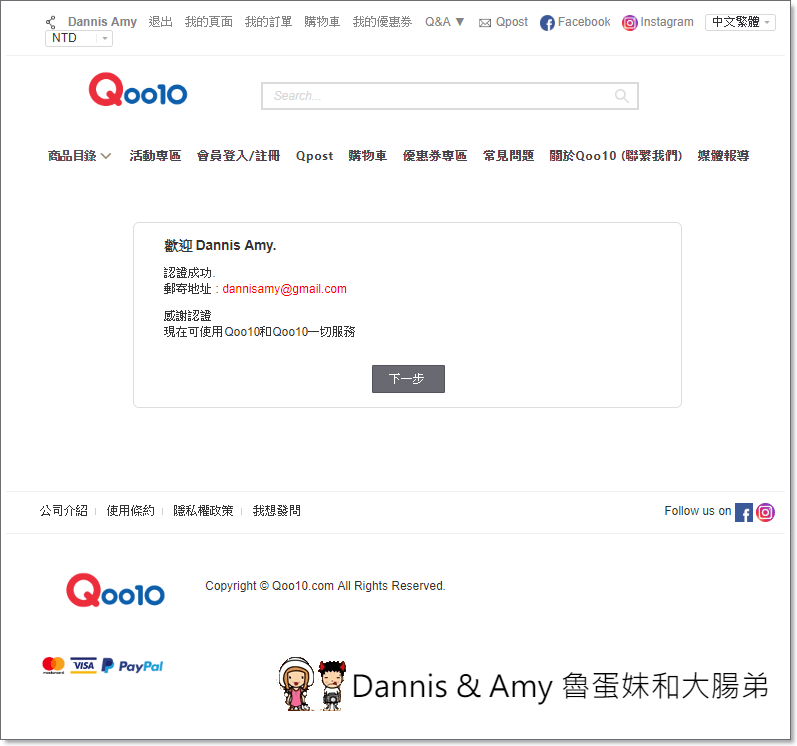Open 使用條約 footer link

(x=131, y=510)
